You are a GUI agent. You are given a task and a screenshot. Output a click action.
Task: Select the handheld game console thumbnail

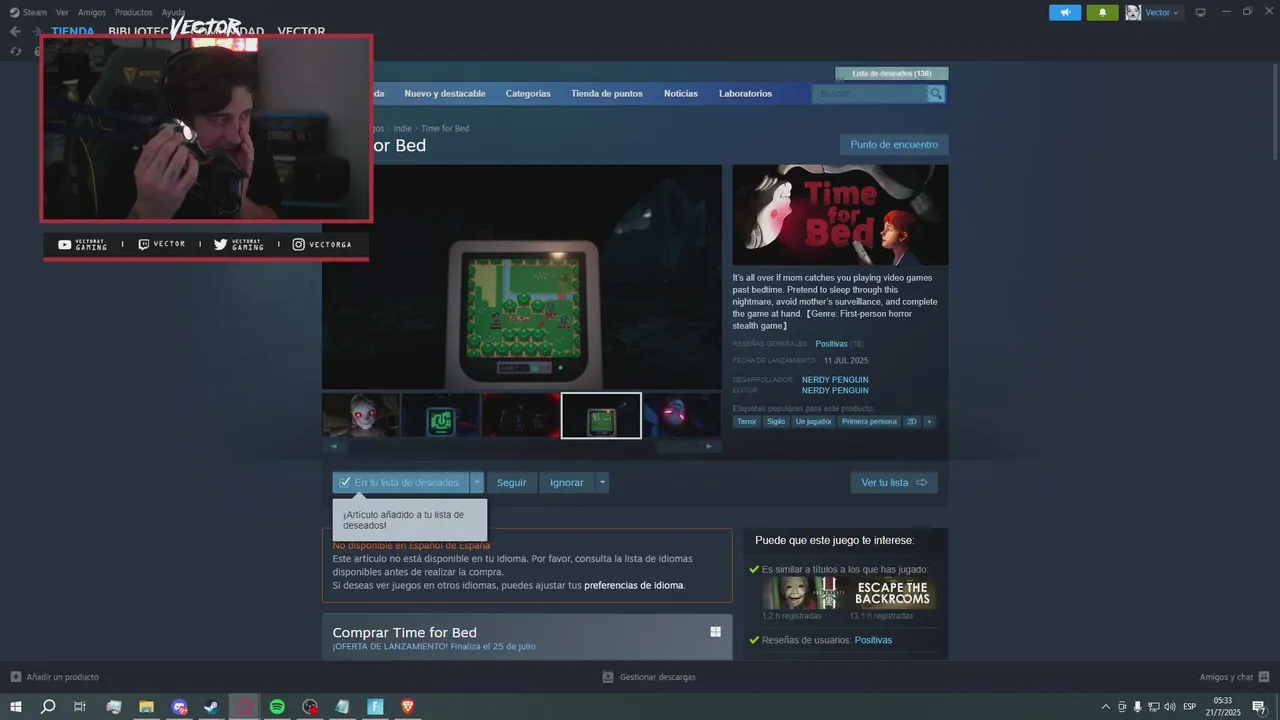tap(601, 415)
